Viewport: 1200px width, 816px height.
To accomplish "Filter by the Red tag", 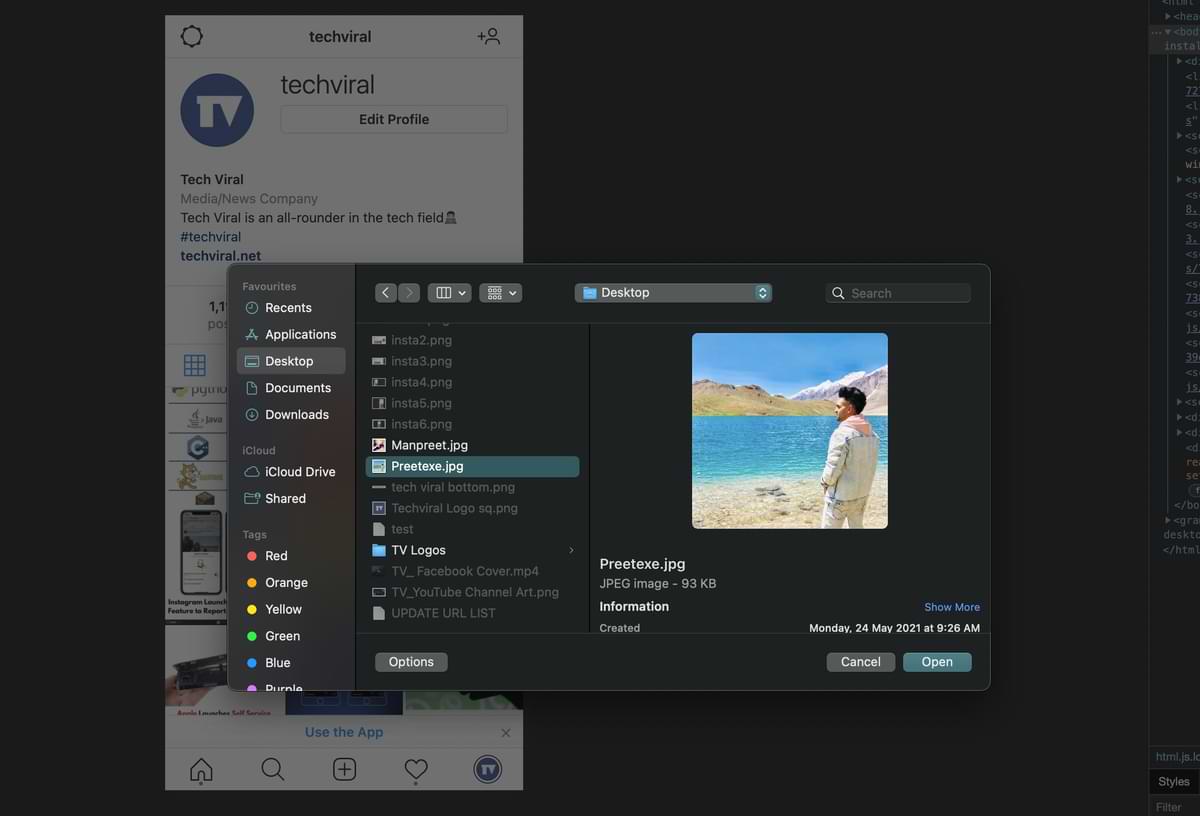I will (291, 556).
